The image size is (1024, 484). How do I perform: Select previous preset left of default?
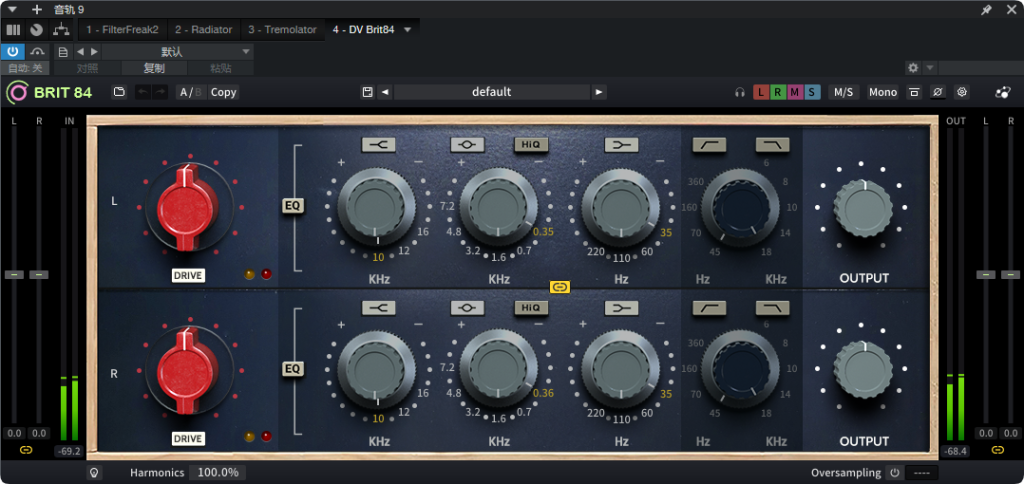click(x=385, y=92)
